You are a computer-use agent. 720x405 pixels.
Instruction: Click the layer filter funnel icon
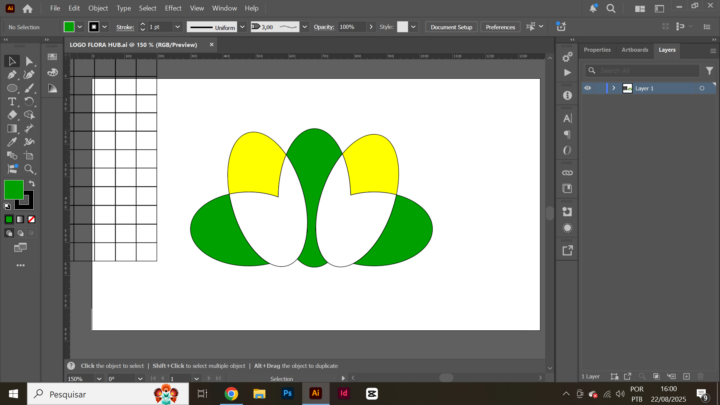click(710, 71)
